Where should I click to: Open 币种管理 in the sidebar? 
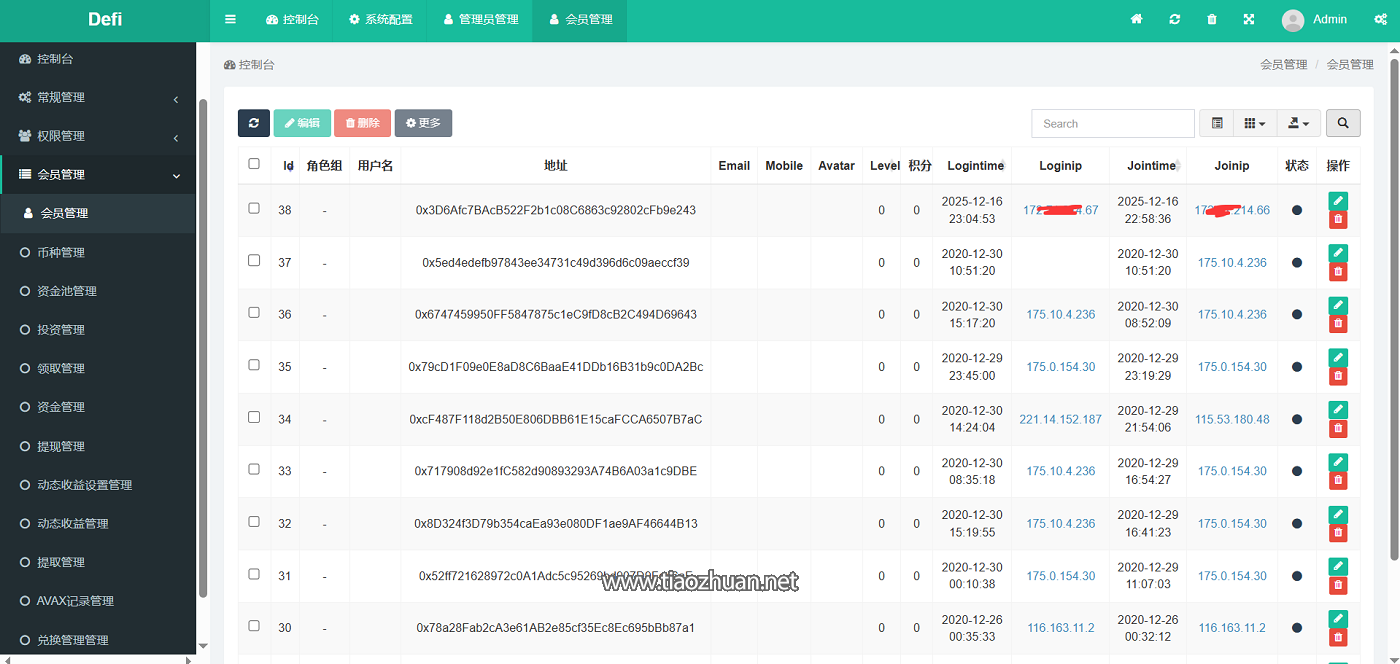[x=60, y=253]
